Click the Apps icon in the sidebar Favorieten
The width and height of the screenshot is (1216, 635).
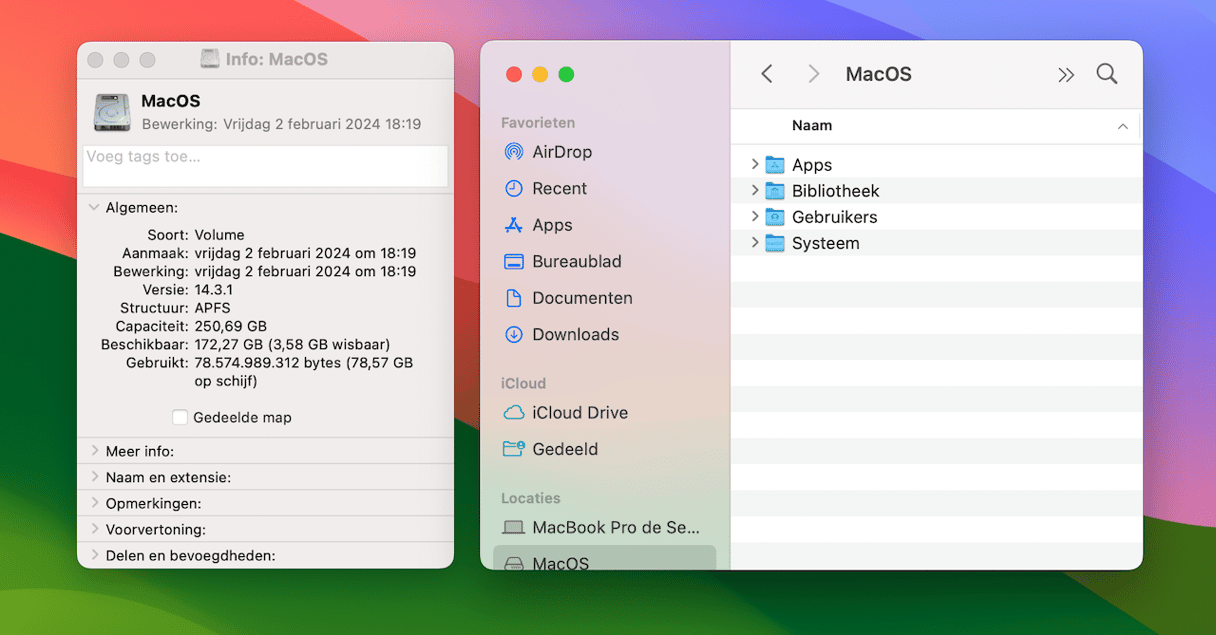pos(513,225)
